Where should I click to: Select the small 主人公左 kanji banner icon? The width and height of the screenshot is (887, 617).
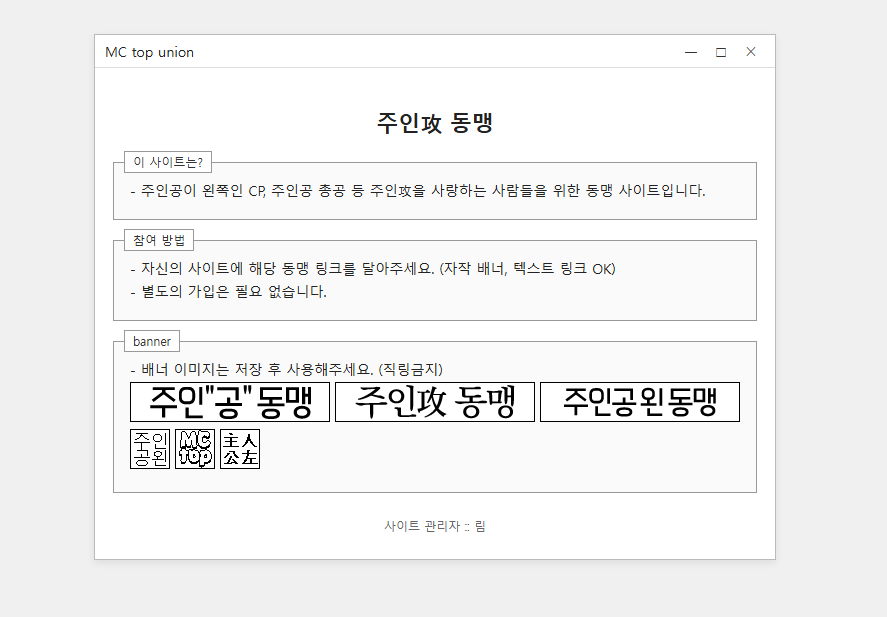[x=240, y=449]
